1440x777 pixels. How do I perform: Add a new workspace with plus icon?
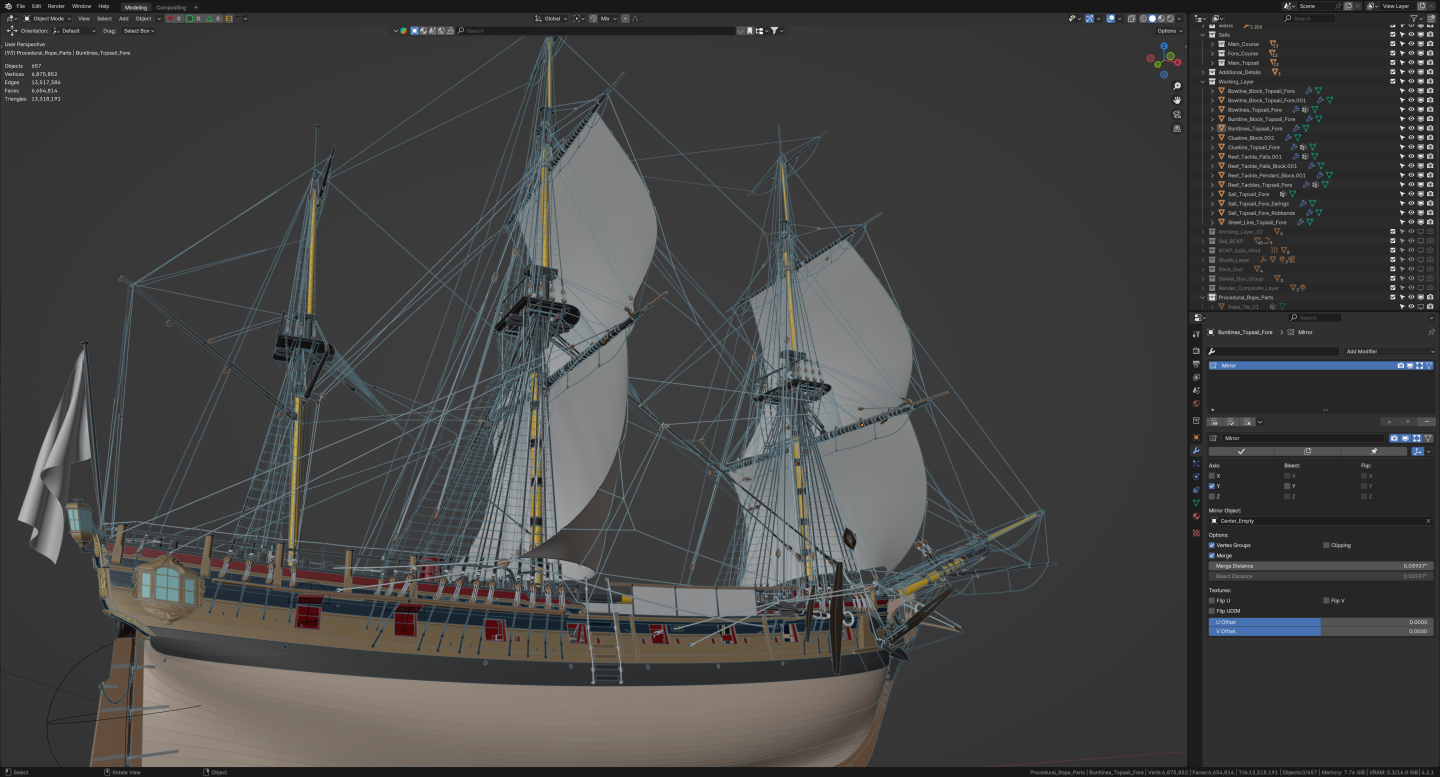coord(196,7)
